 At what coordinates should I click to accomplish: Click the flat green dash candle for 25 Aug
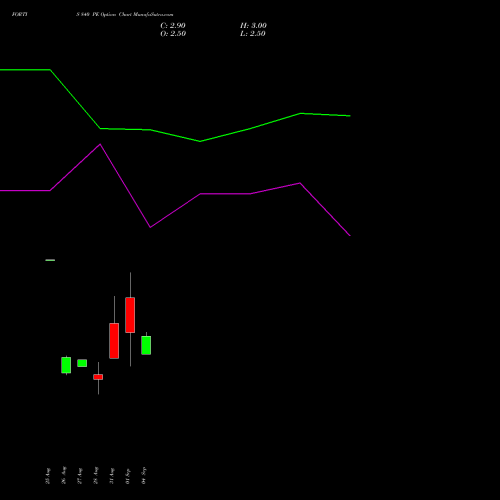tap(50, 260)
